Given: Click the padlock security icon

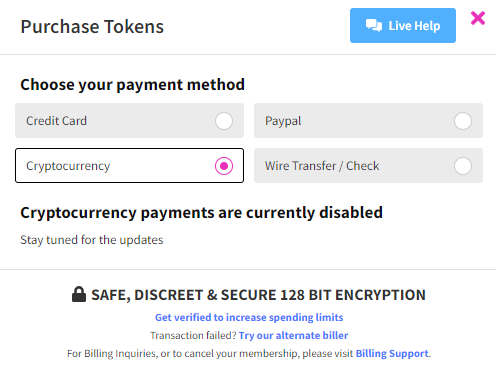Looking at the screenshot, I should tap(79, 294).
